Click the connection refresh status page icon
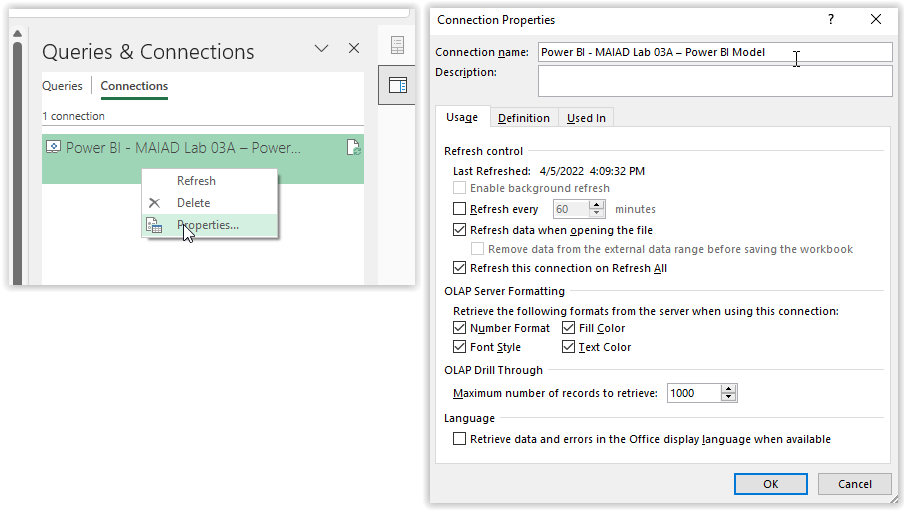Image resolution: width=904 pixels, height=512 pixels. tap(353, 148)
